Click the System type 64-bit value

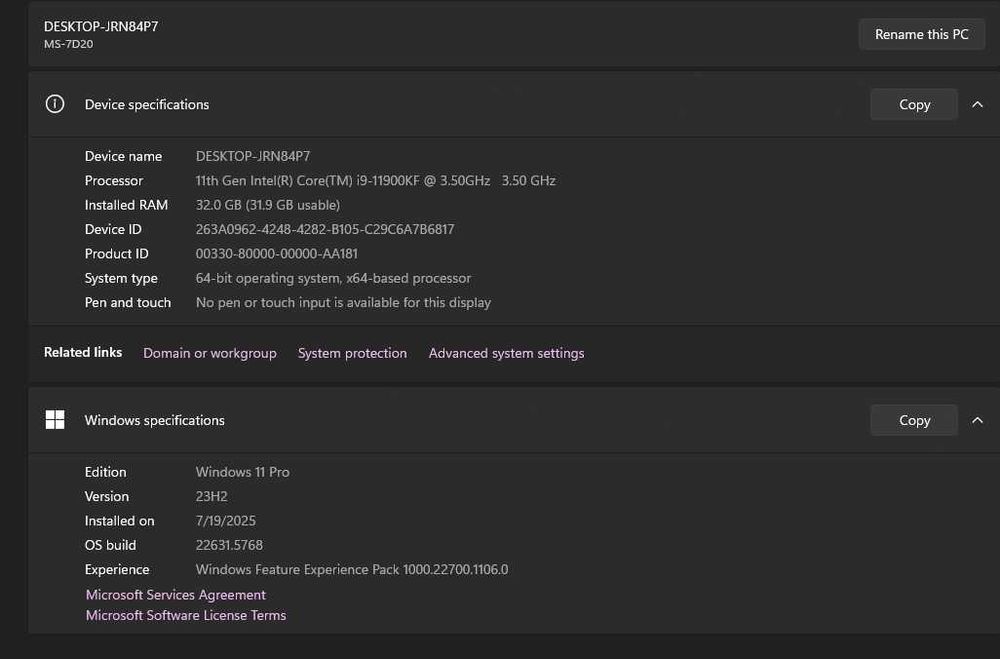(x=333, y=278)
